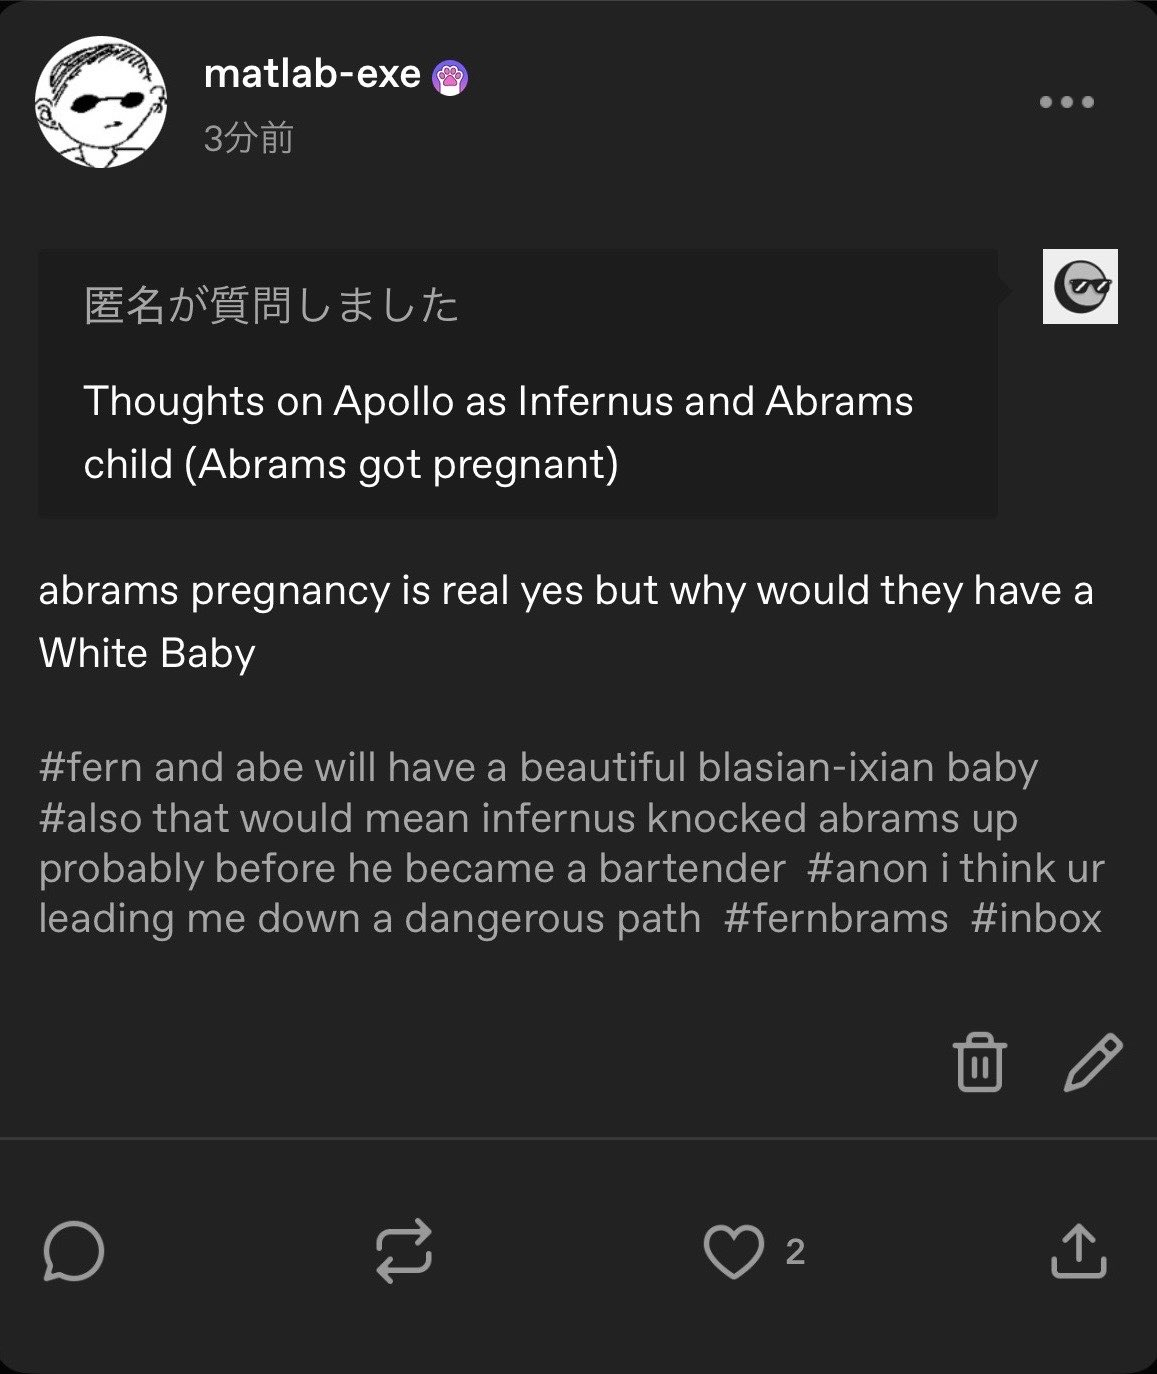Screen dimensions: 1157x1374
Task: Open the matlab-exe username link
Action: tap(312, 74)
